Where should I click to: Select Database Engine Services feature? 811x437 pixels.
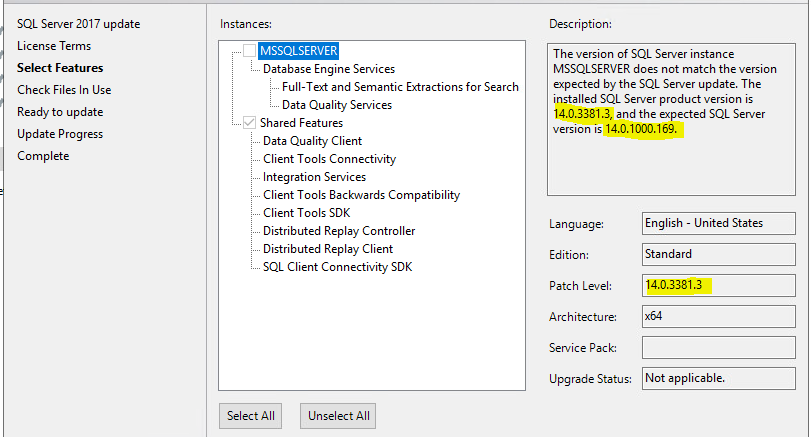coord(328,69)
